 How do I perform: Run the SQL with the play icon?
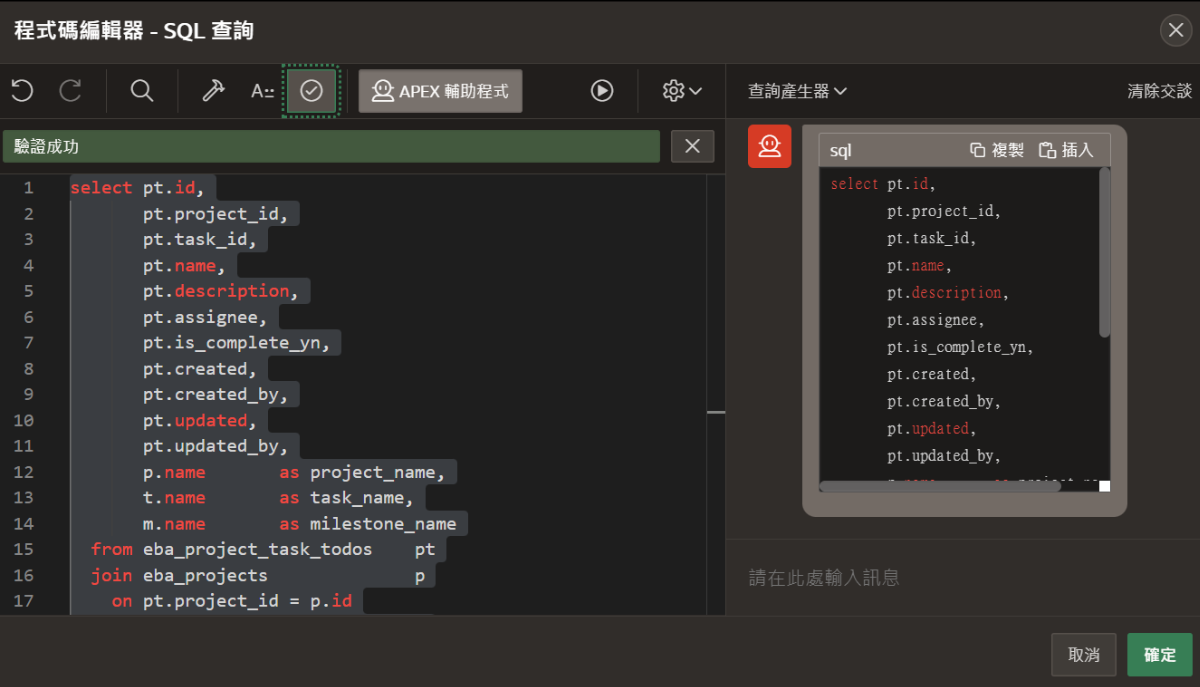click(602, 91)
